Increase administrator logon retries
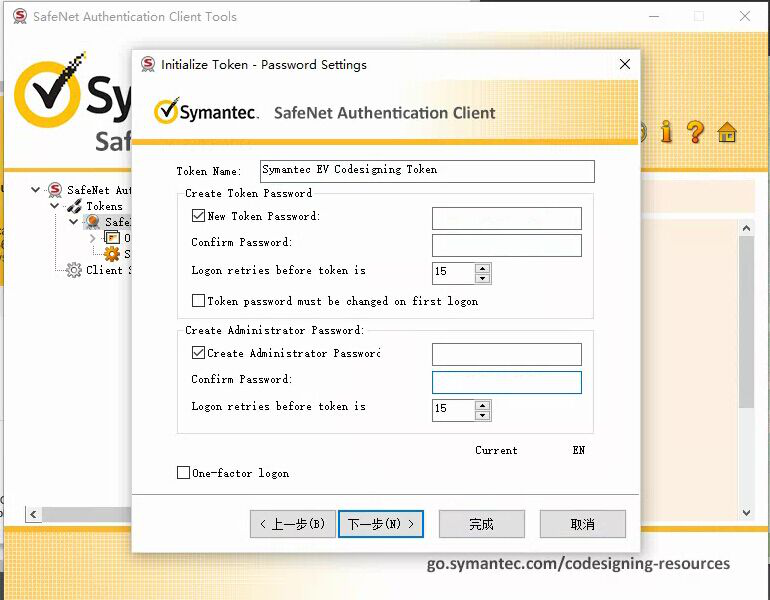Image resolution: width=770 pixels, height=600 pixels. tap(483, 406)
